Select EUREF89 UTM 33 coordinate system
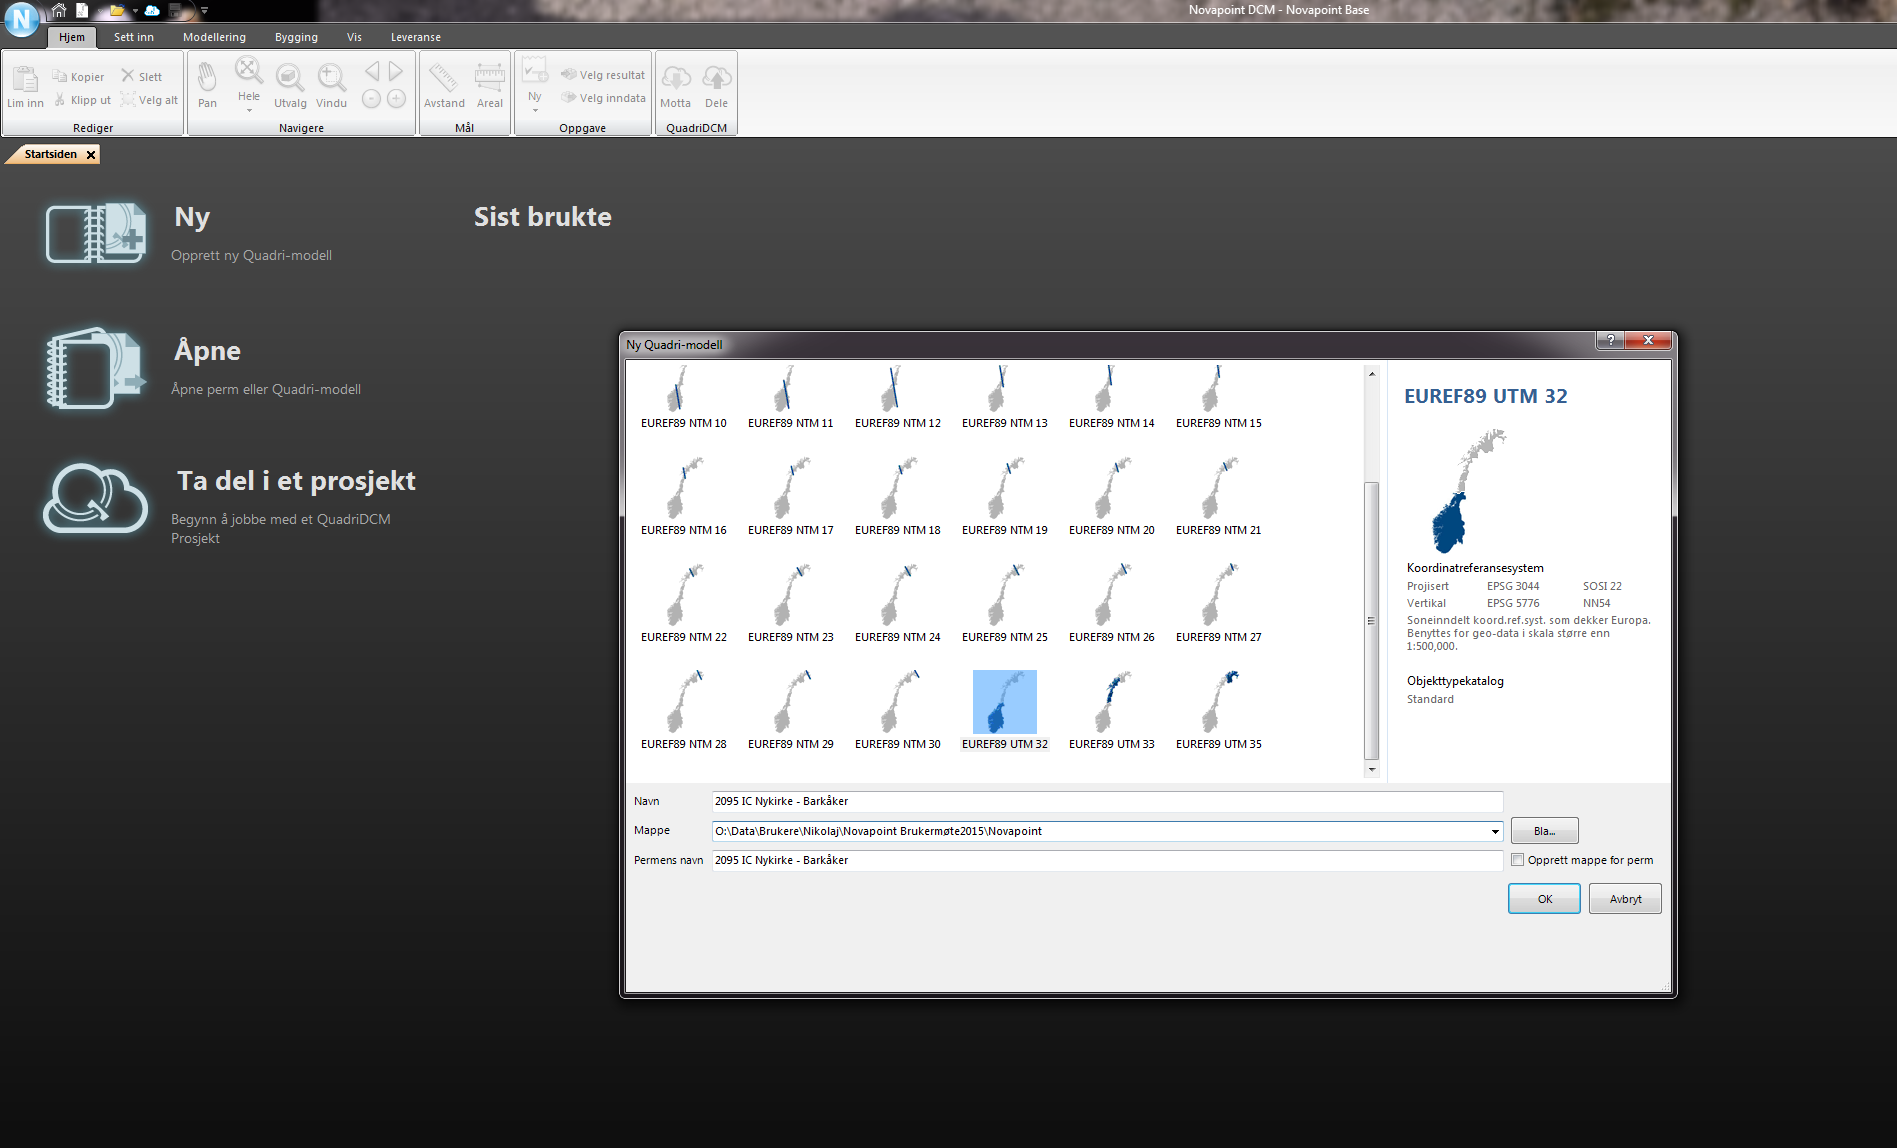This screenshot has height=1148, width=1897. (1112, 711)
